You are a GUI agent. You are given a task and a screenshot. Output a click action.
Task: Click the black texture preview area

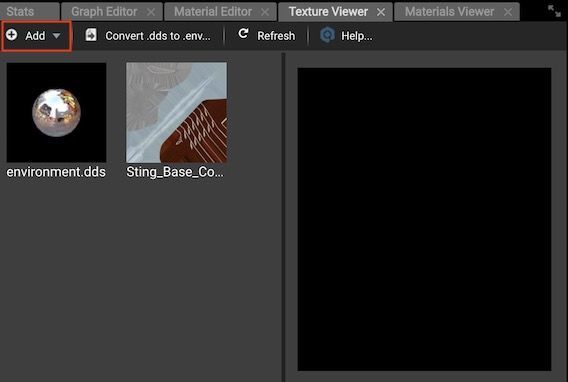[x=424, y=219]
